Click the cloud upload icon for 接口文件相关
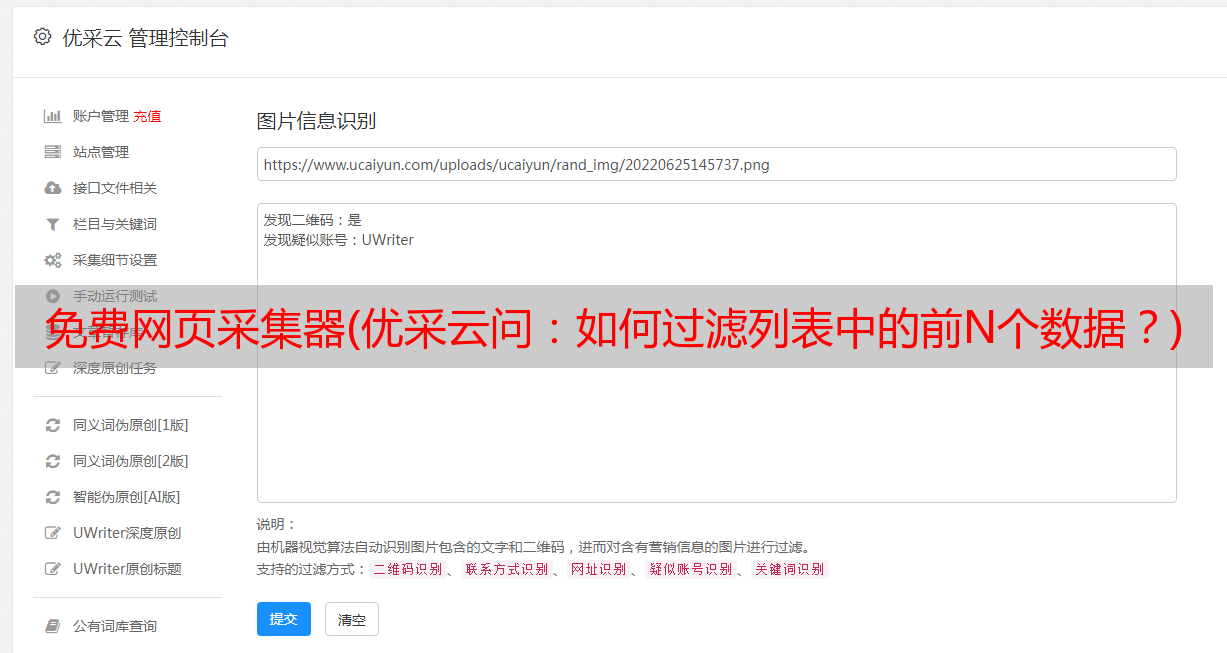The height and width of the screenshot is (653, 1227). click(x=53, y=188)
